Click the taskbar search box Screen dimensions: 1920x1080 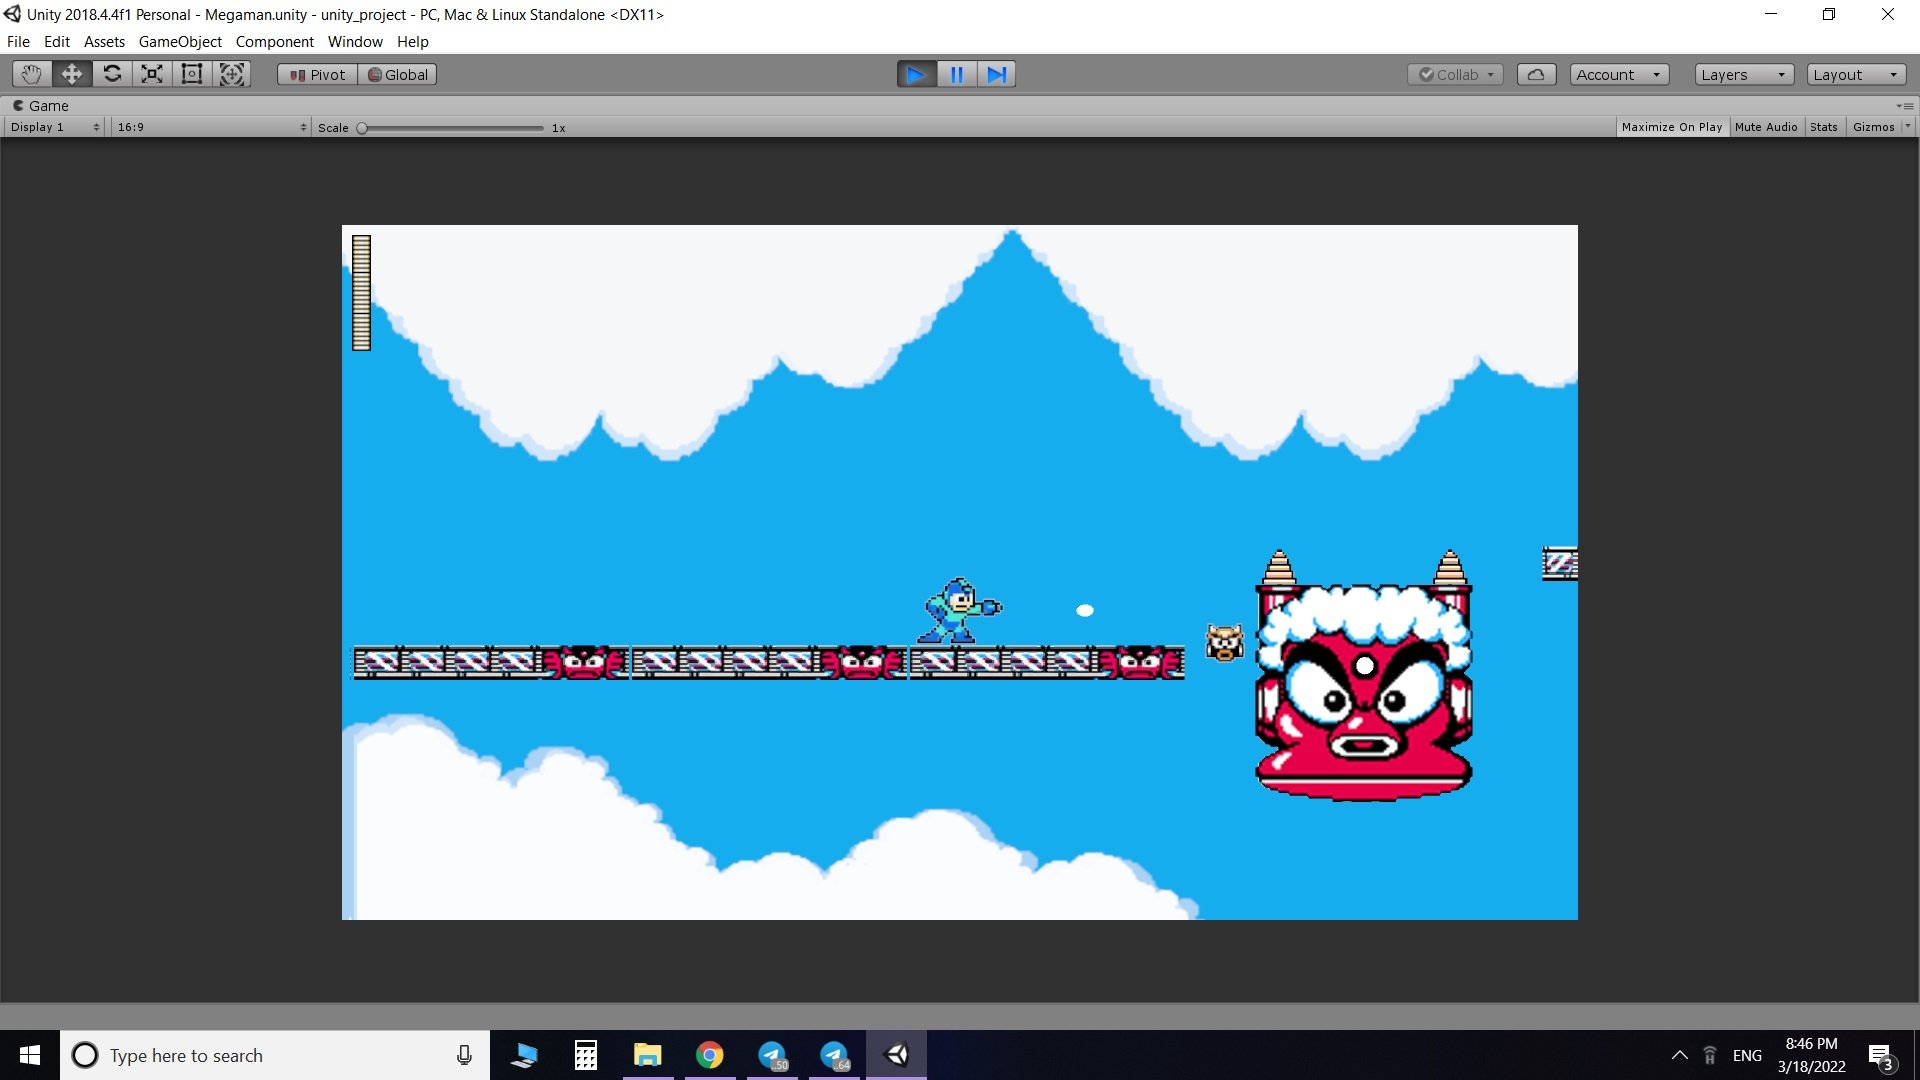pyautogui.click(x=275, y=1055)
